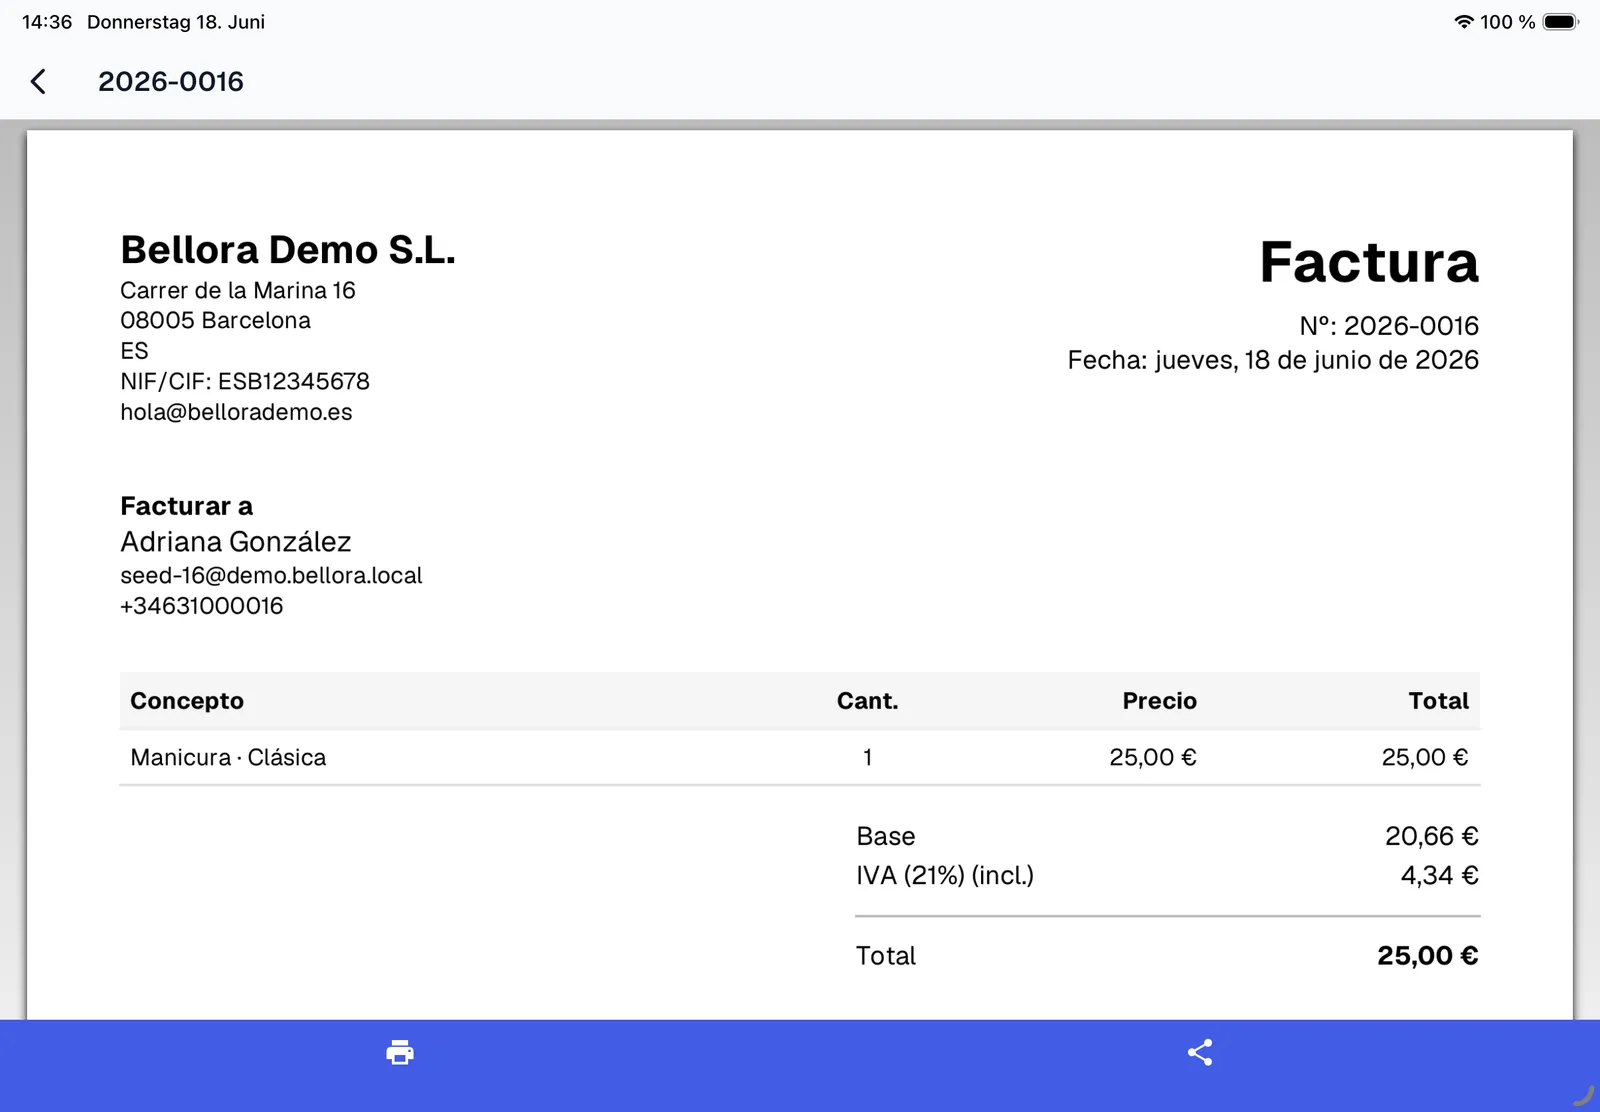Select the Base label in totals
This screenshot has height=1112, width=1600.
[x=886, y=836]
